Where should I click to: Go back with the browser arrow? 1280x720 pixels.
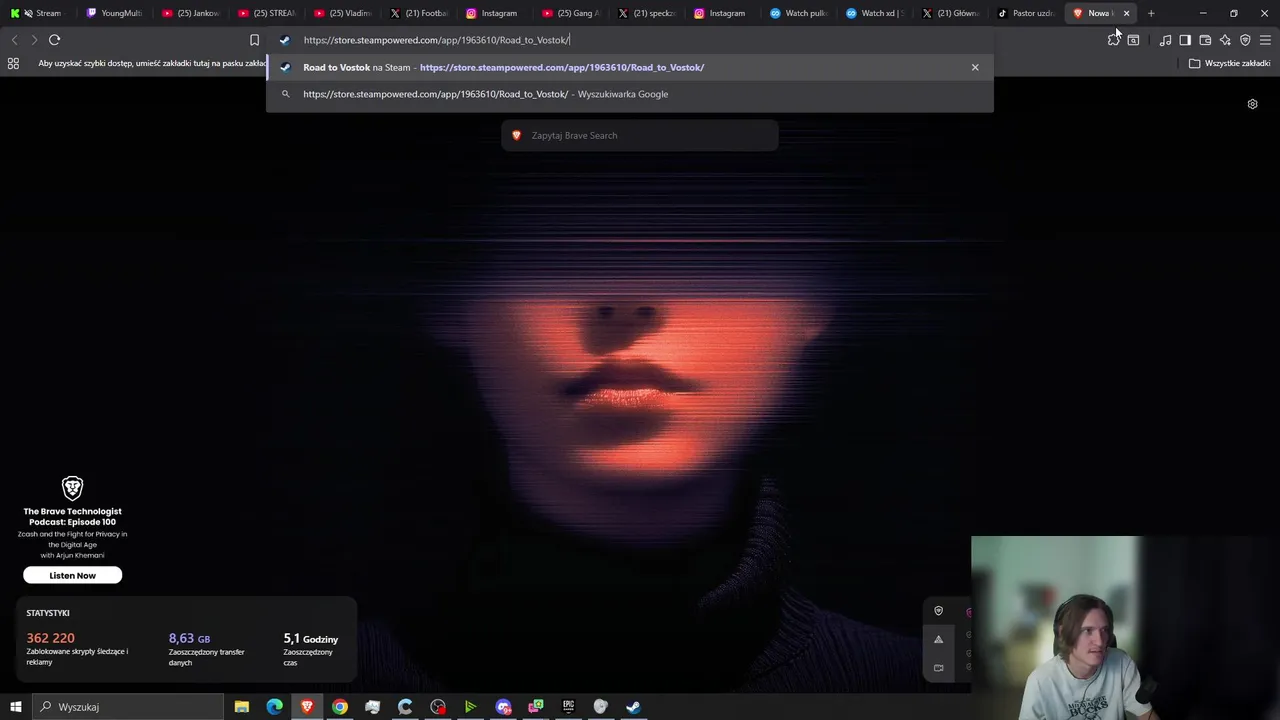(14, 40)
